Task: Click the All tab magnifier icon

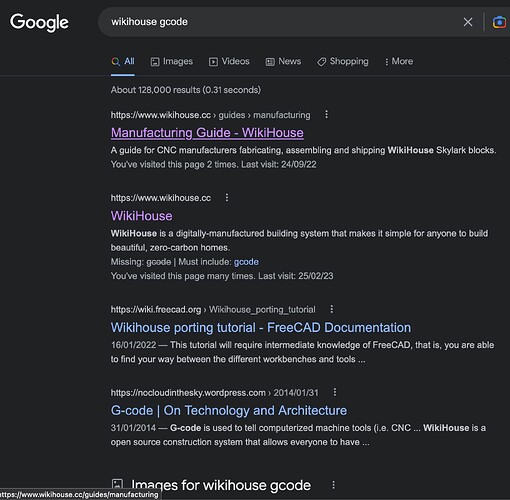Action: click(x=115, y=62)
